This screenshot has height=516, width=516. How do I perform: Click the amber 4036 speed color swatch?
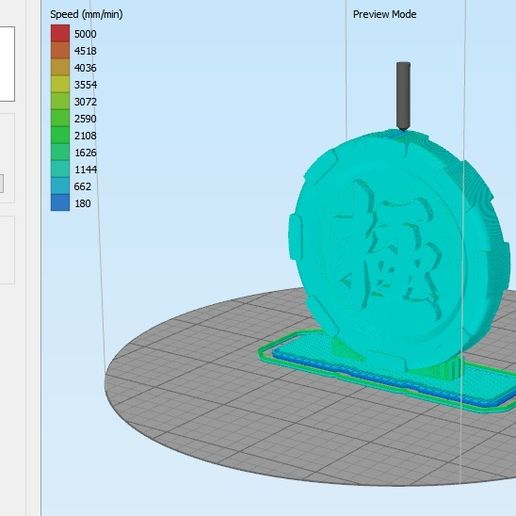tap(60, 67)
